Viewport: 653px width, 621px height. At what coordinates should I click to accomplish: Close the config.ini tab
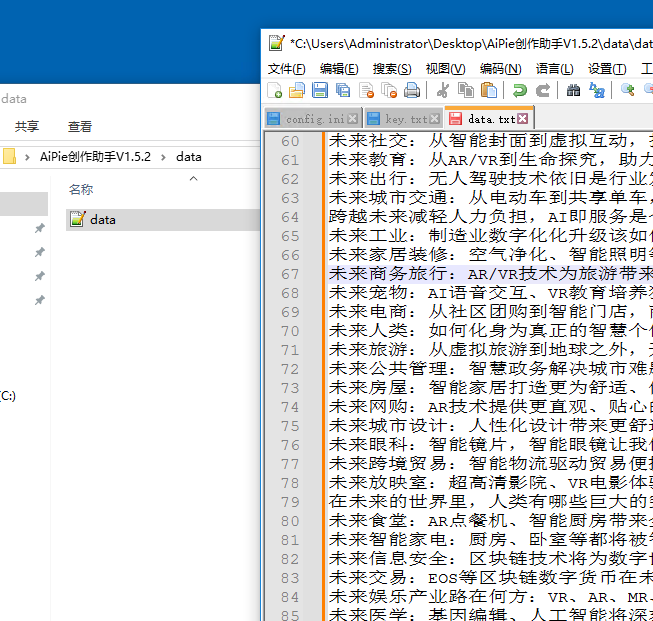point(352,119)
